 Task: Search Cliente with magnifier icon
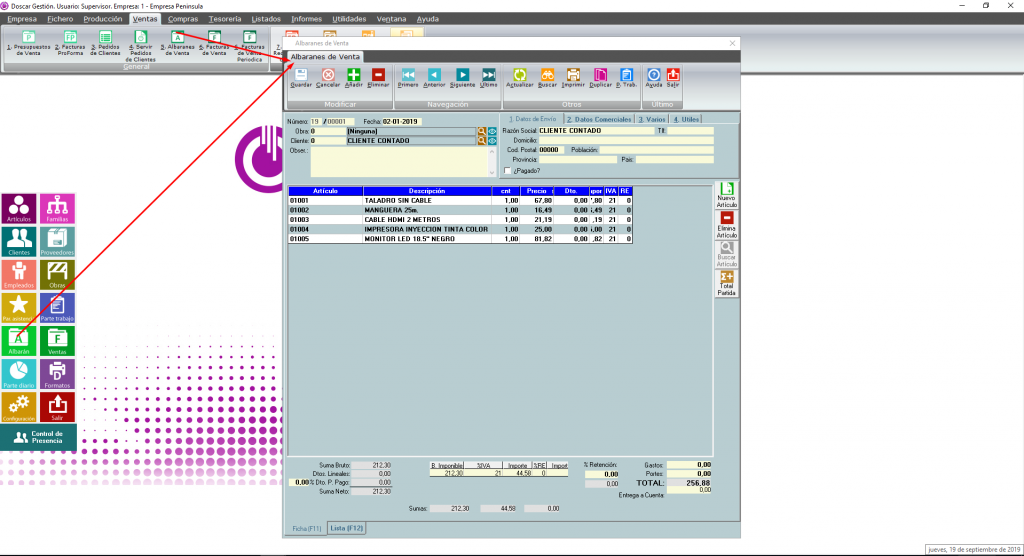click(482, 140)
